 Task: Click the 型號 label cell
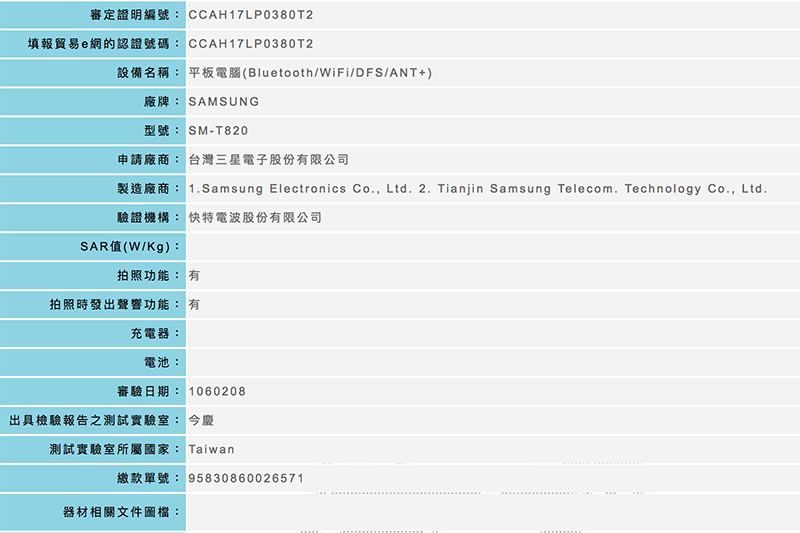162,131
